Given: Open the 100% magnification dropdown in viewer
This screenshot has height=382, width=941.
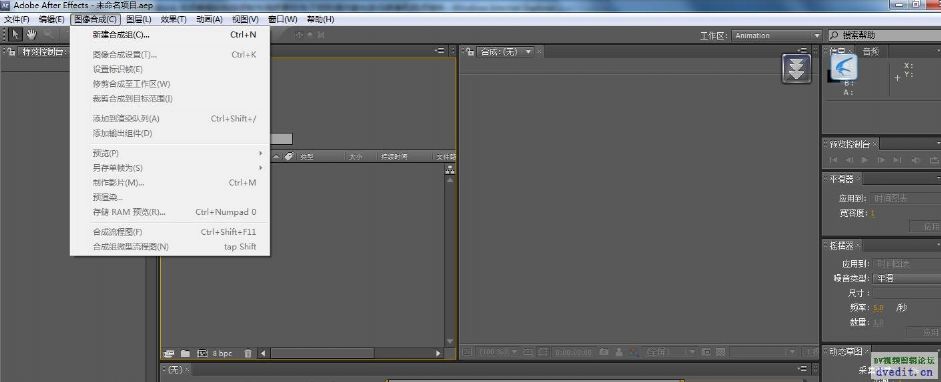Looking at the screenshot, I should point(498,352).
